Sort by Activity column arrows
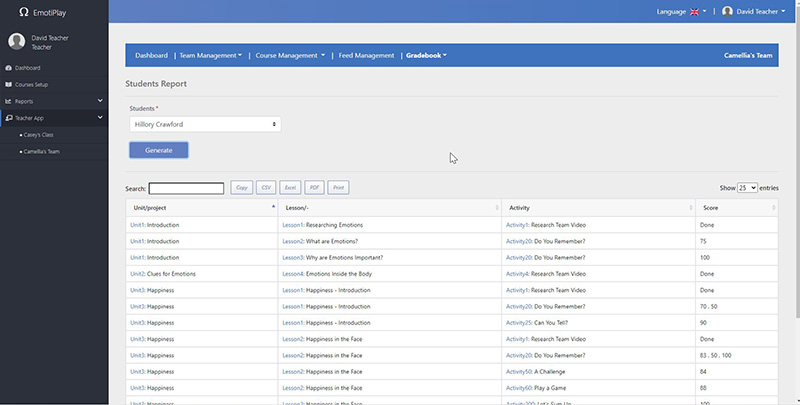The height and width of the screenshot is (405, 800). [691, 208]
